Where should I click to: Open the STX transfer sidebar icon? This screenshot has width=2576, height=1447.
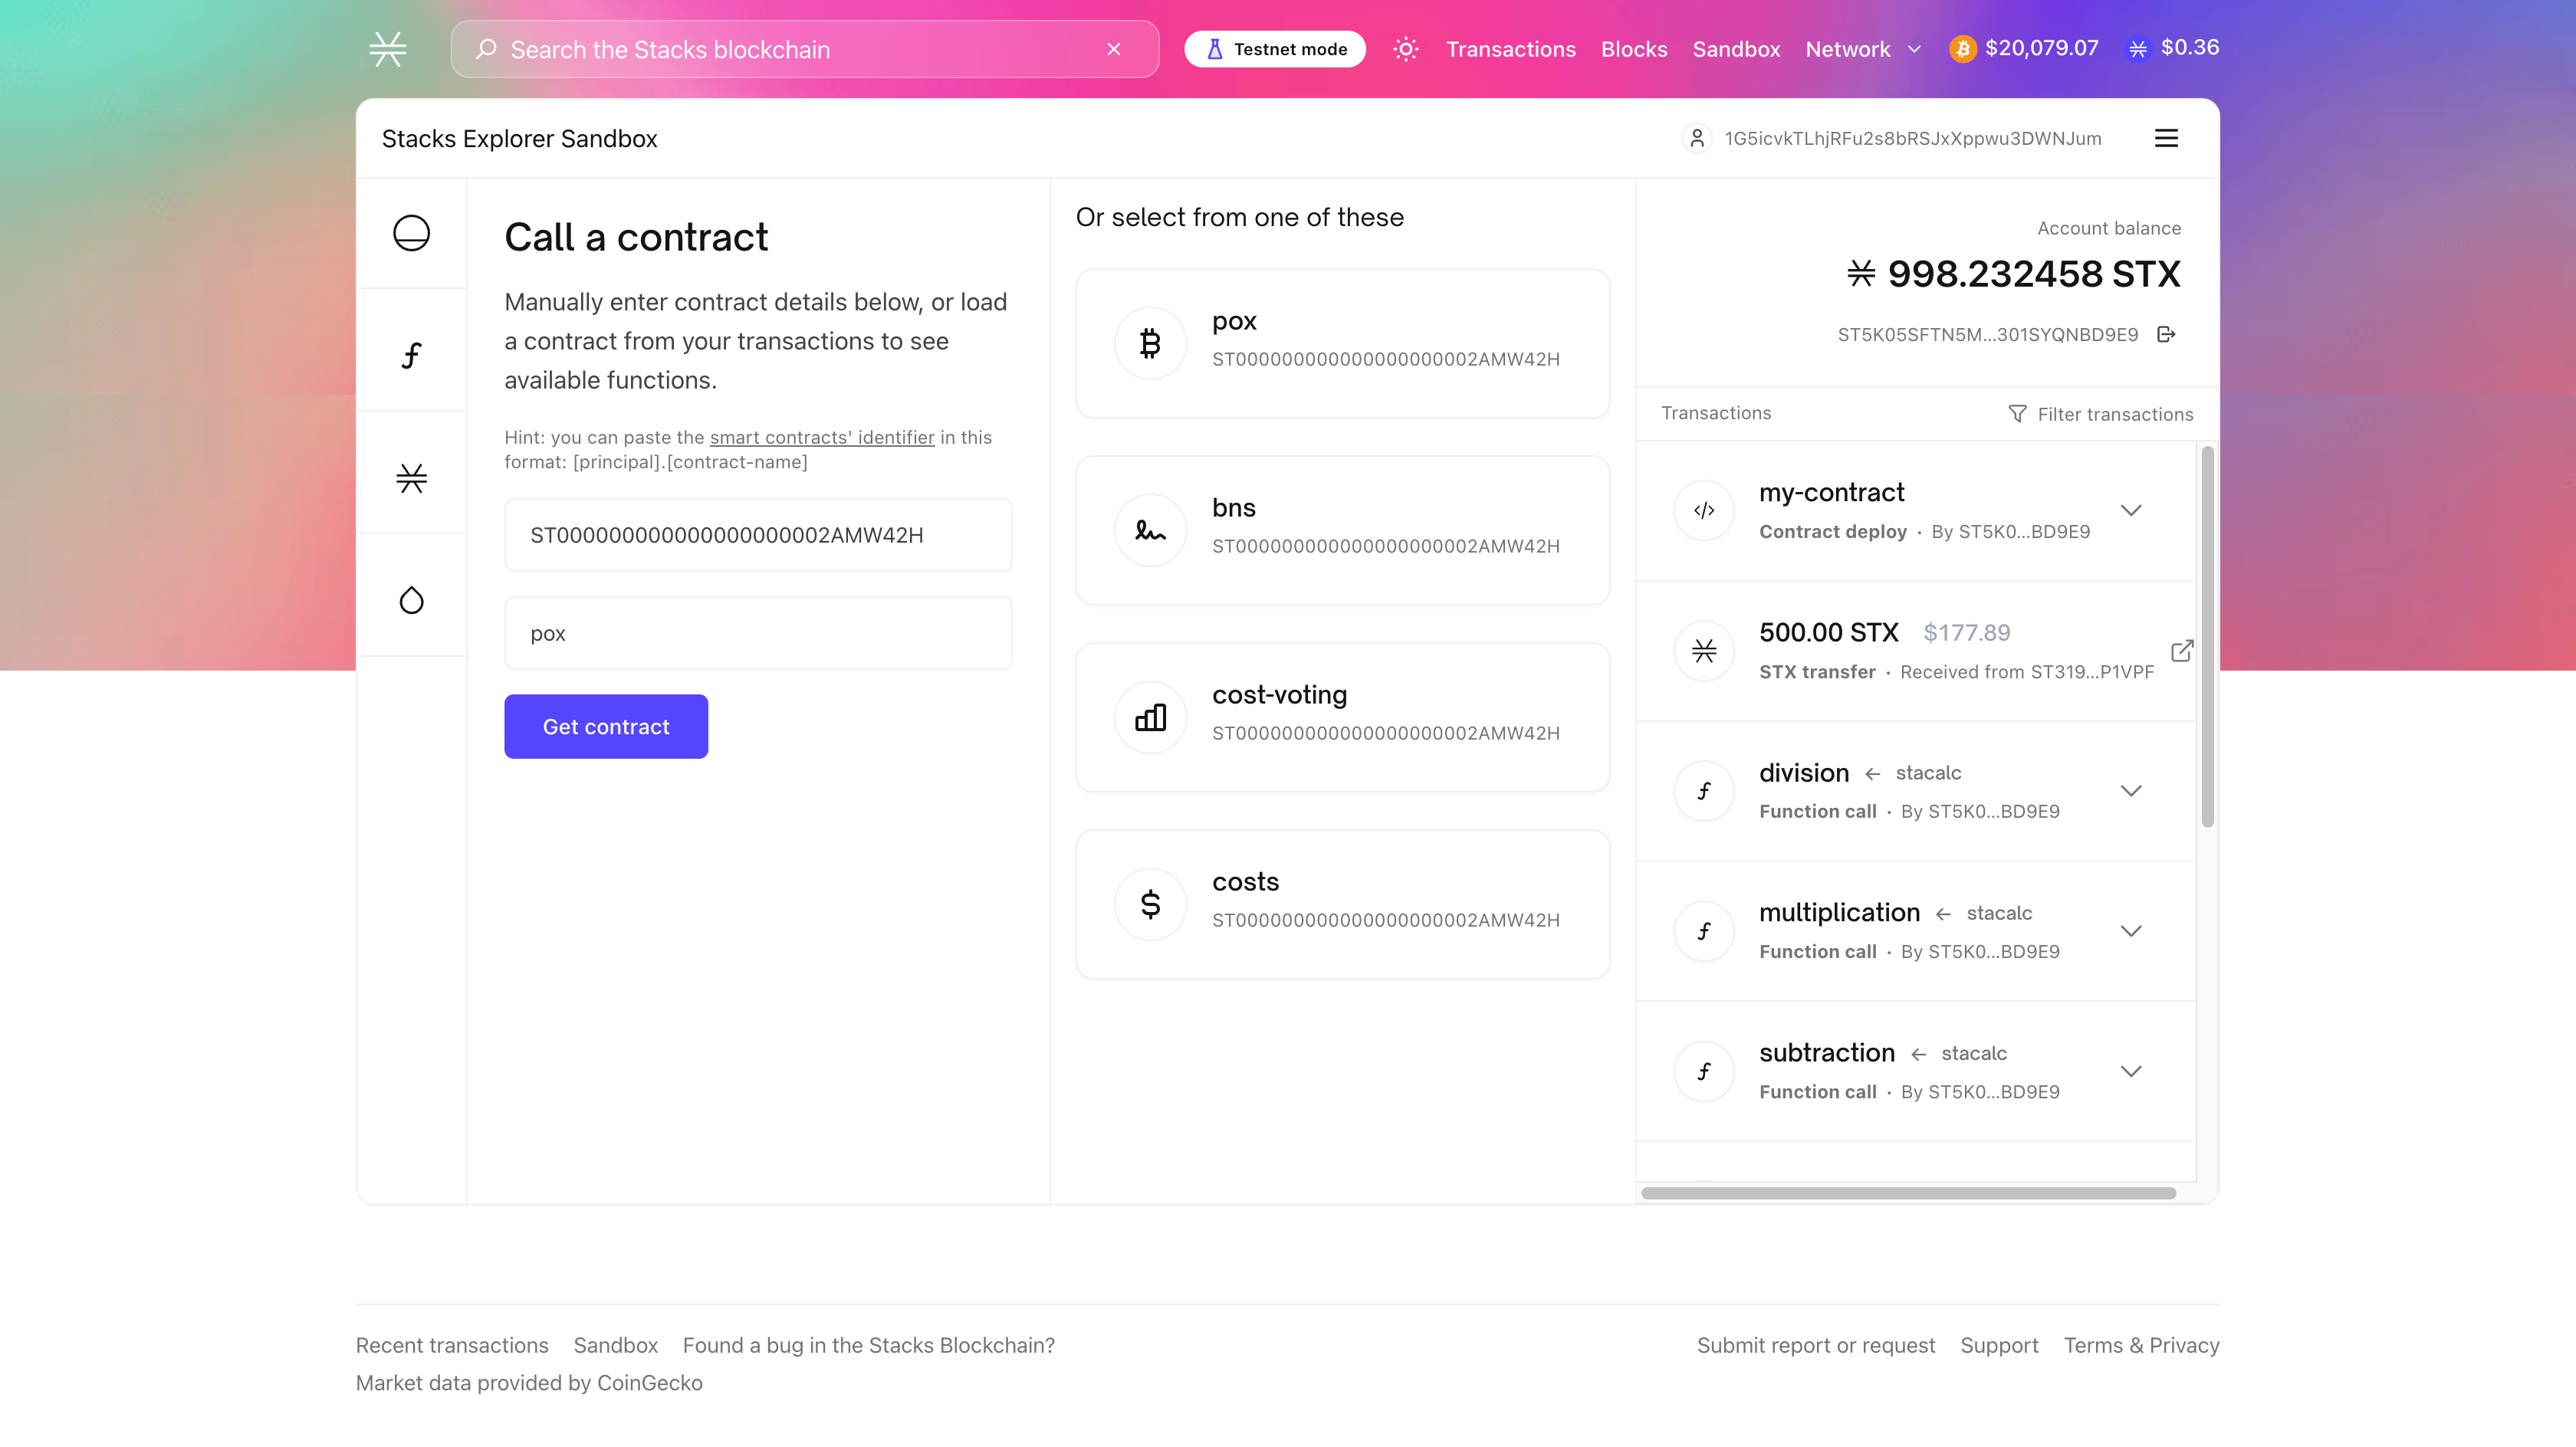tap(411, 478)
